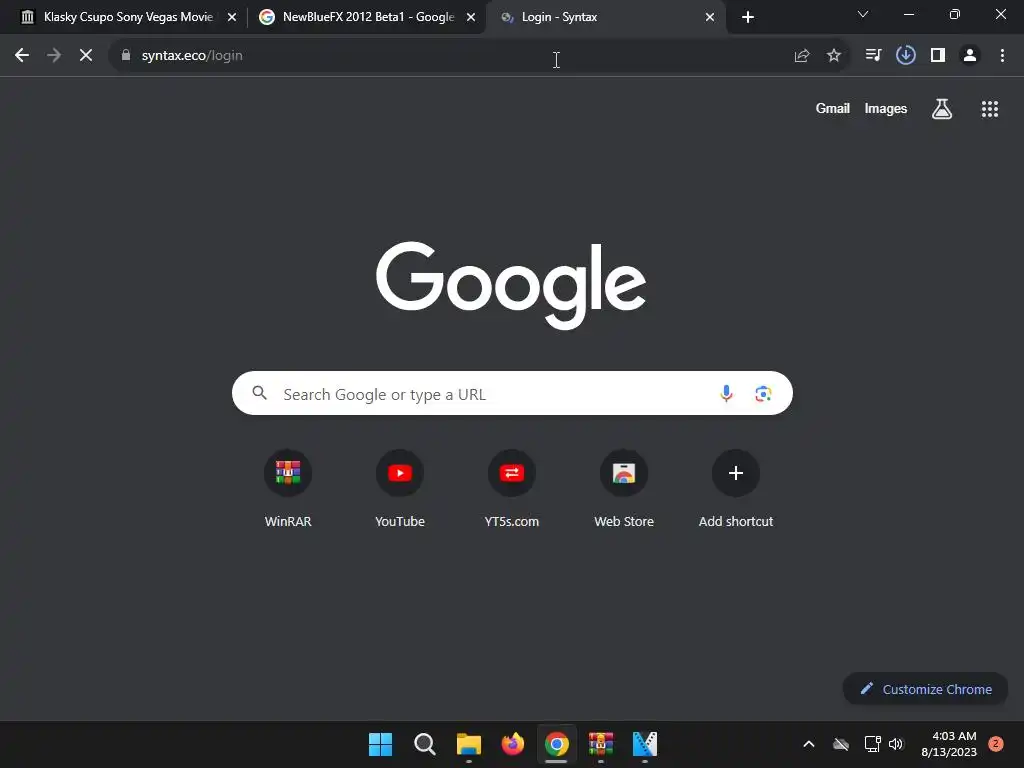This screenshot has width=1024, height=768.
Task: Expand the tab search chevron
Action: pos(863,14)
